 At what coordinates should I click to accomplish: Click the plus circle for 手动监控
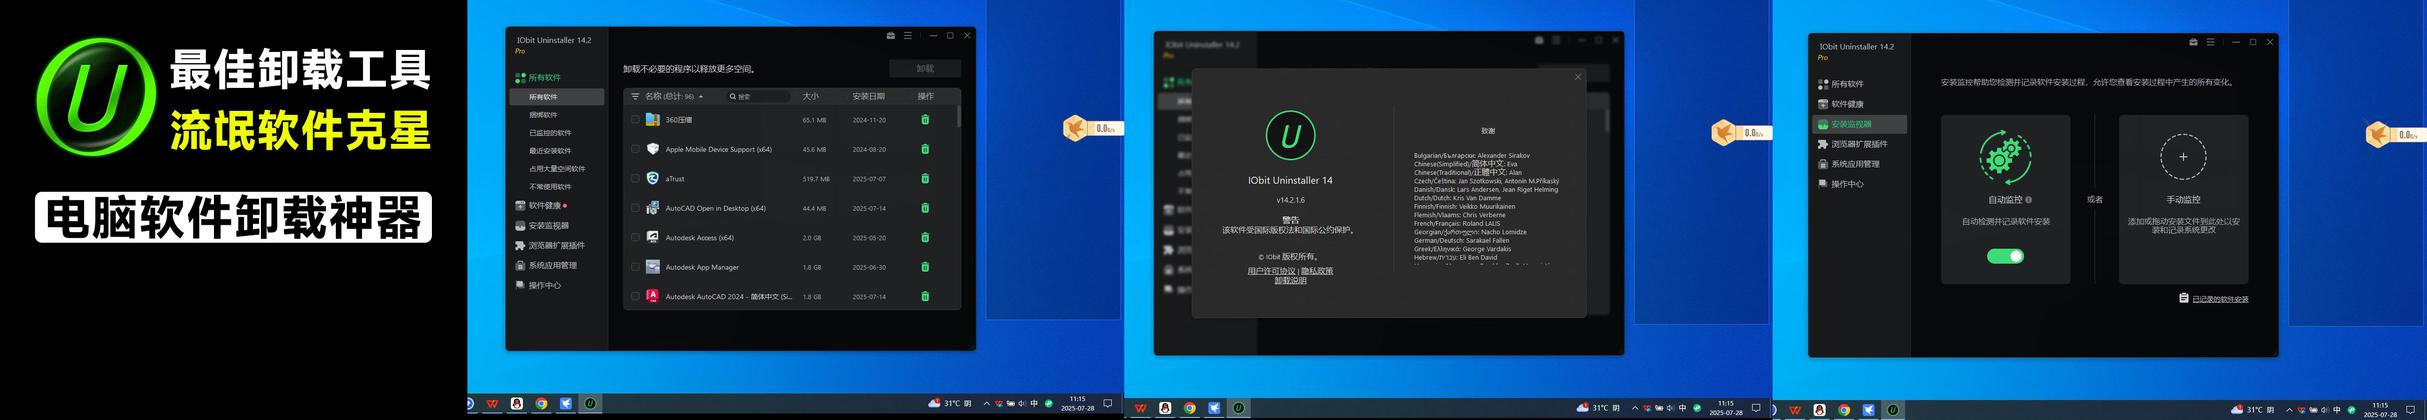click(x=2183, y=157)
